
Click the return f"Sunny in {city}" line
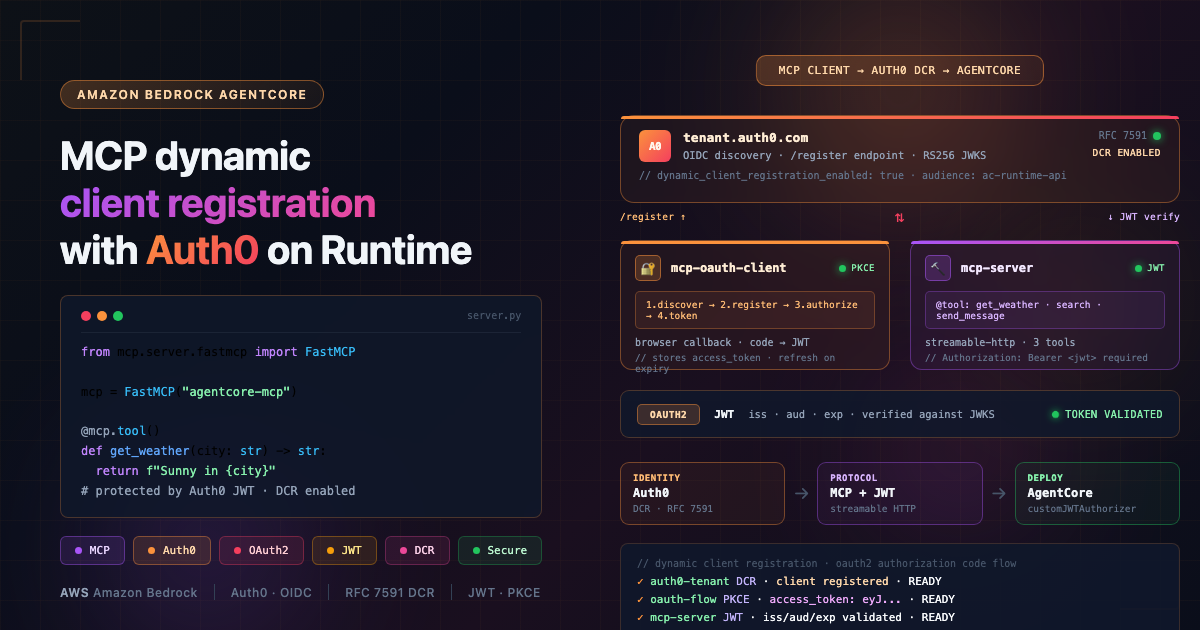pyautogui.click(x=186, y=471)
